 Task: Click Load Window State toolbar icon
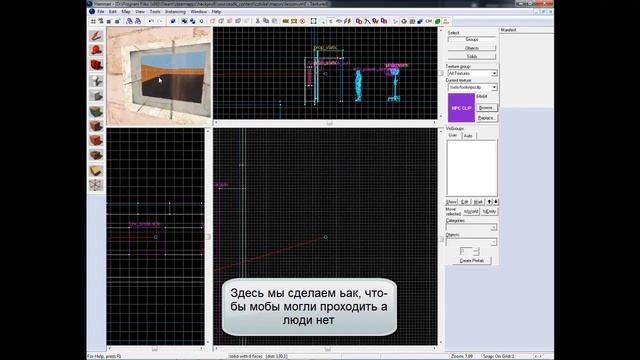[x=129, y=21]
